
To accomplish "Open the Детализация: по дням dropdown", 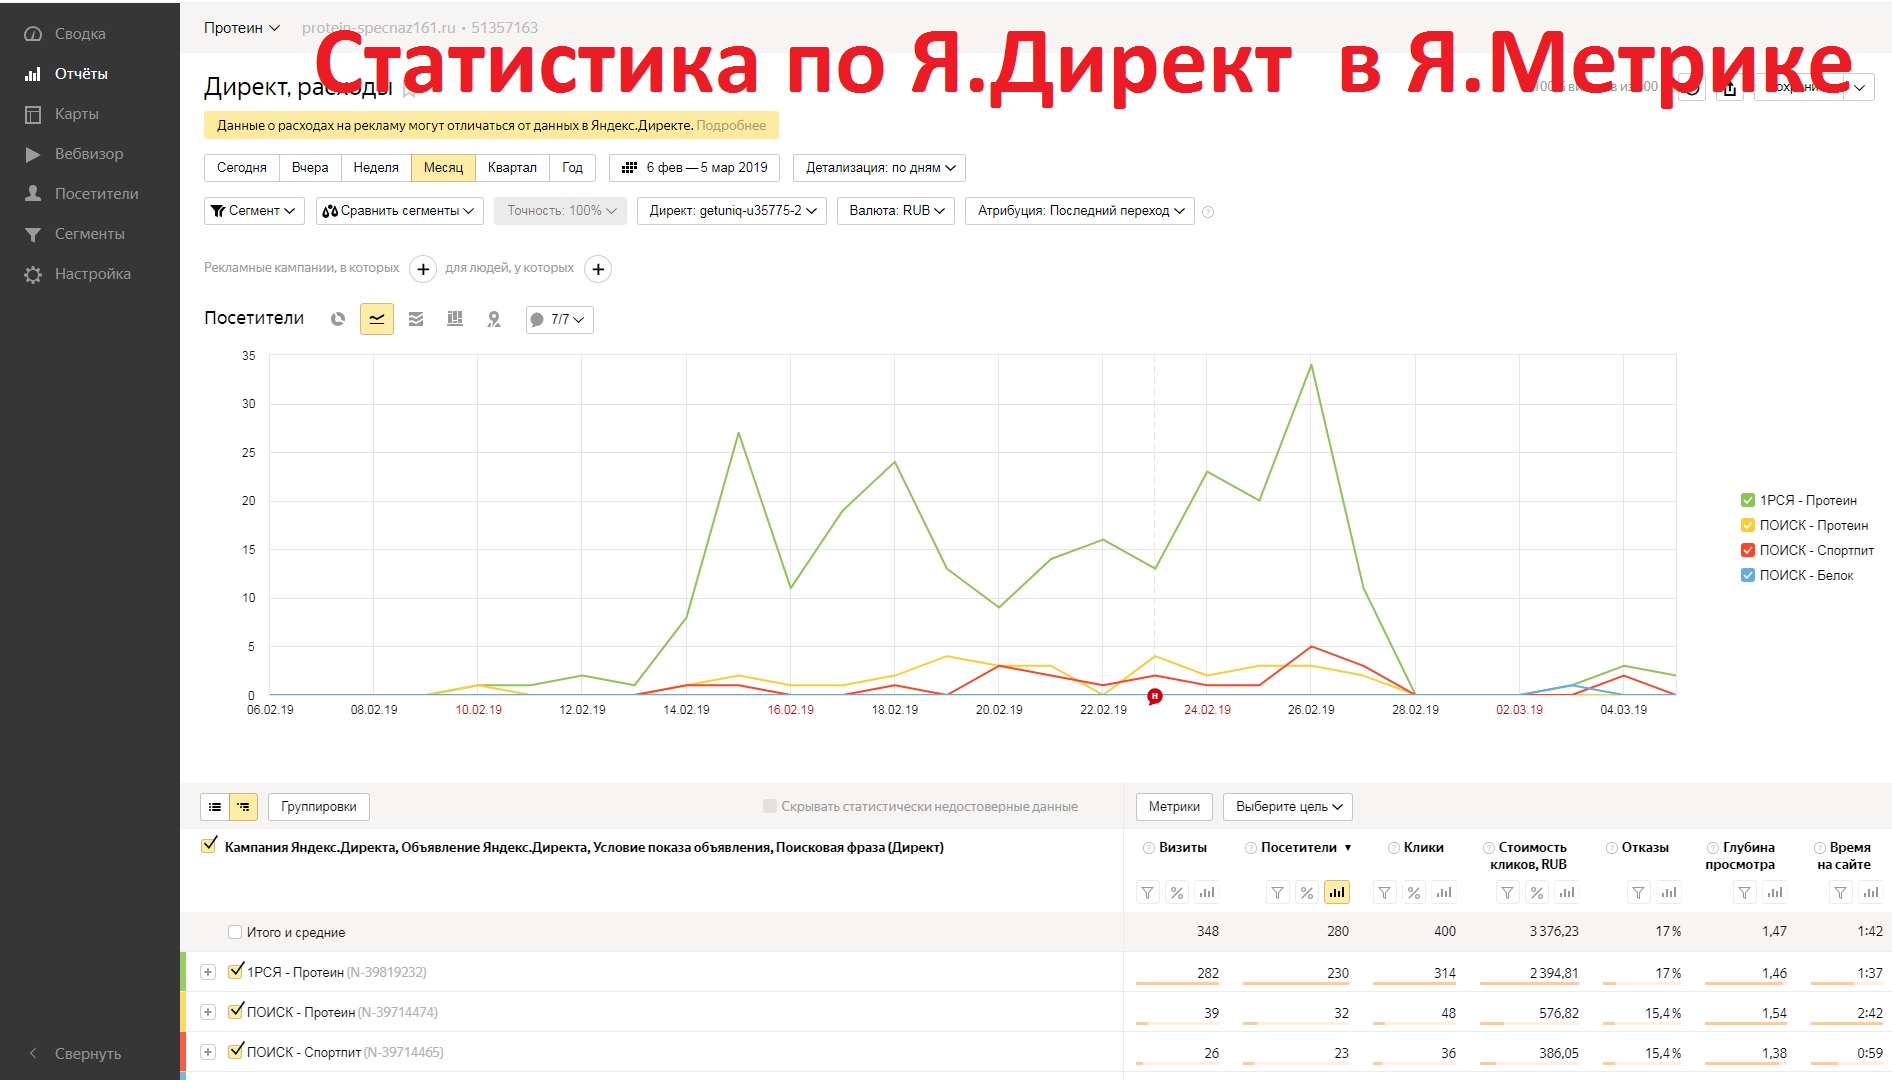I will pos(878,167).
